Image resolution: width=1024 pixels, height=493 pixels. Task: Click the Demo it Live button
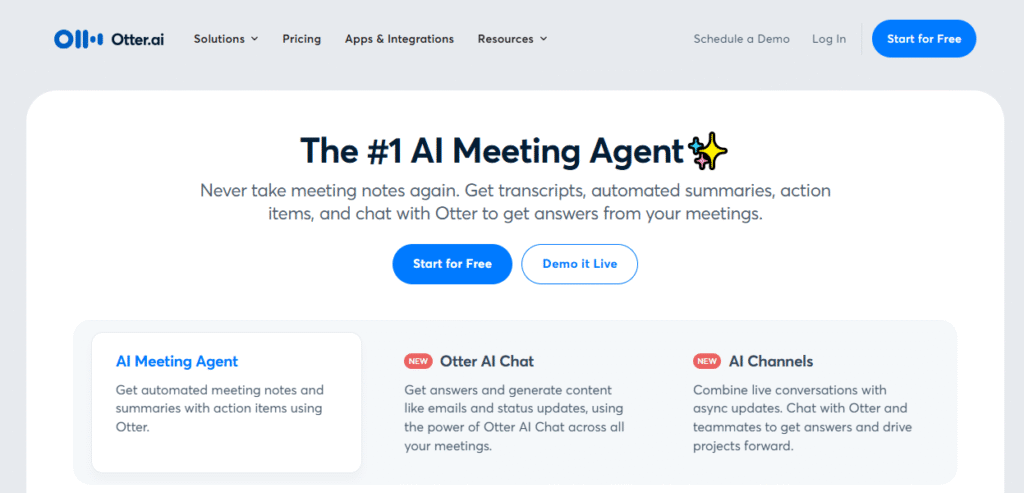tap(579, 264)
